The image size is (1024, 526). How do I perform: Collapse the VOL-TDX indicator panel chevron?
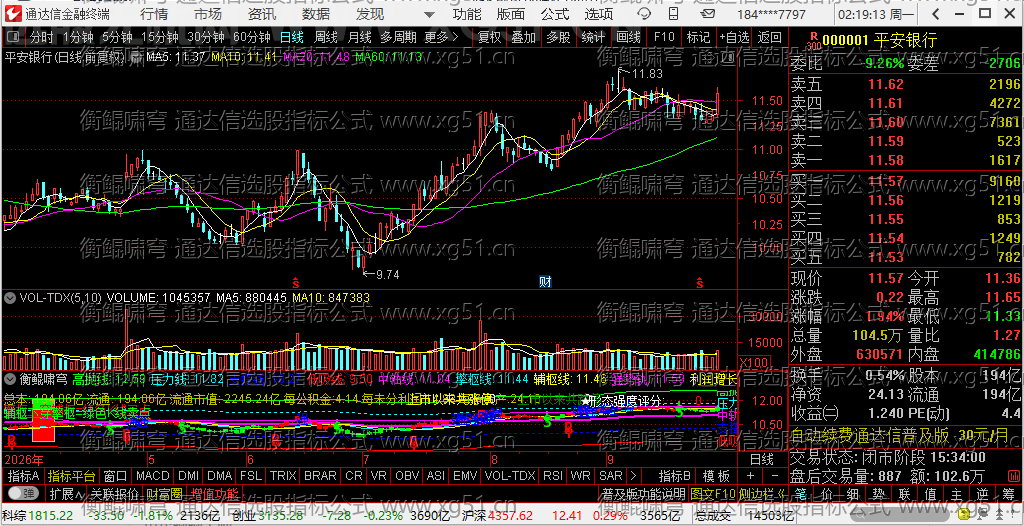point(10,298)
